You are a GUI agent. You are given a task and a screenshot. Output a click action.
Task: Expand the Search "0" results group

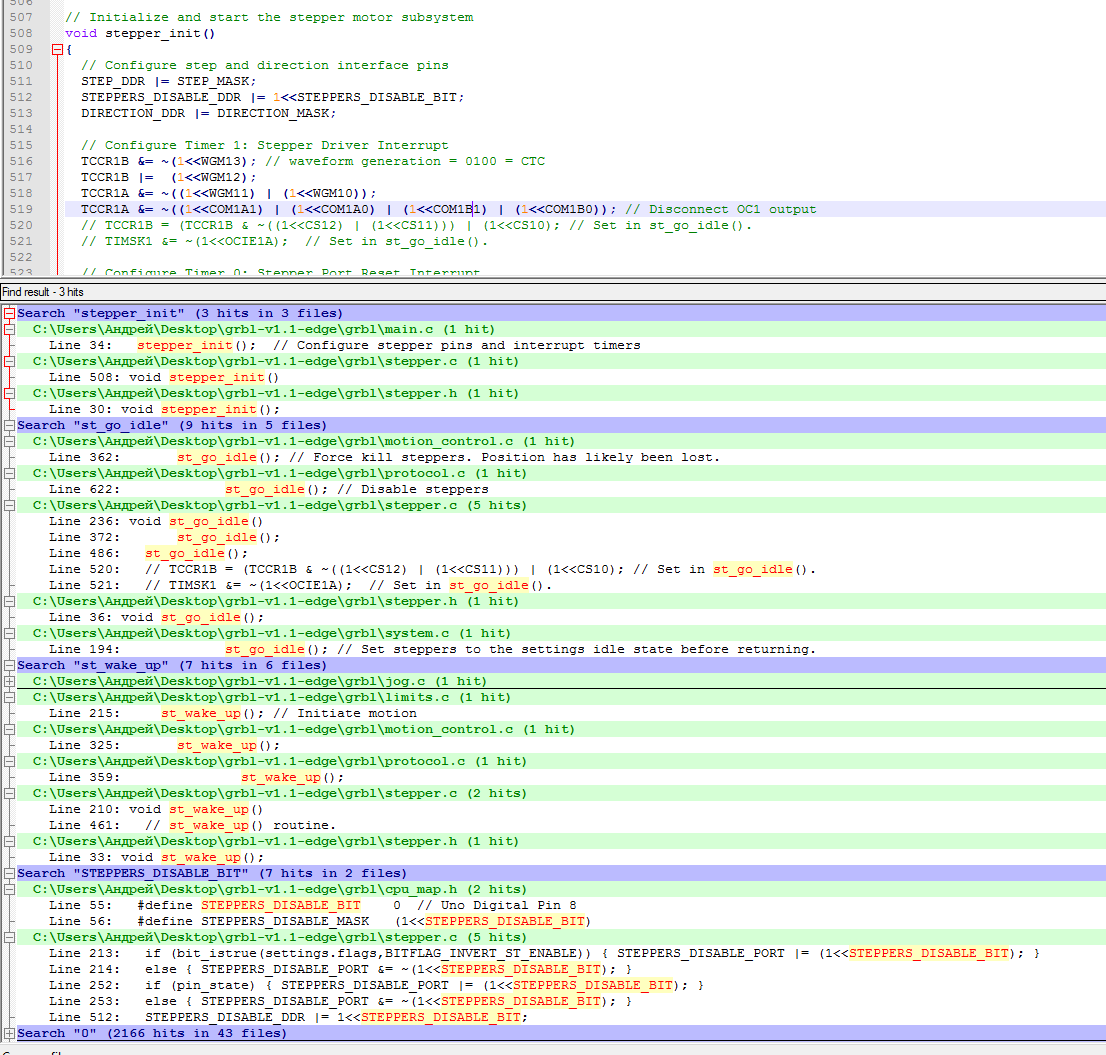pos(9,1033)
